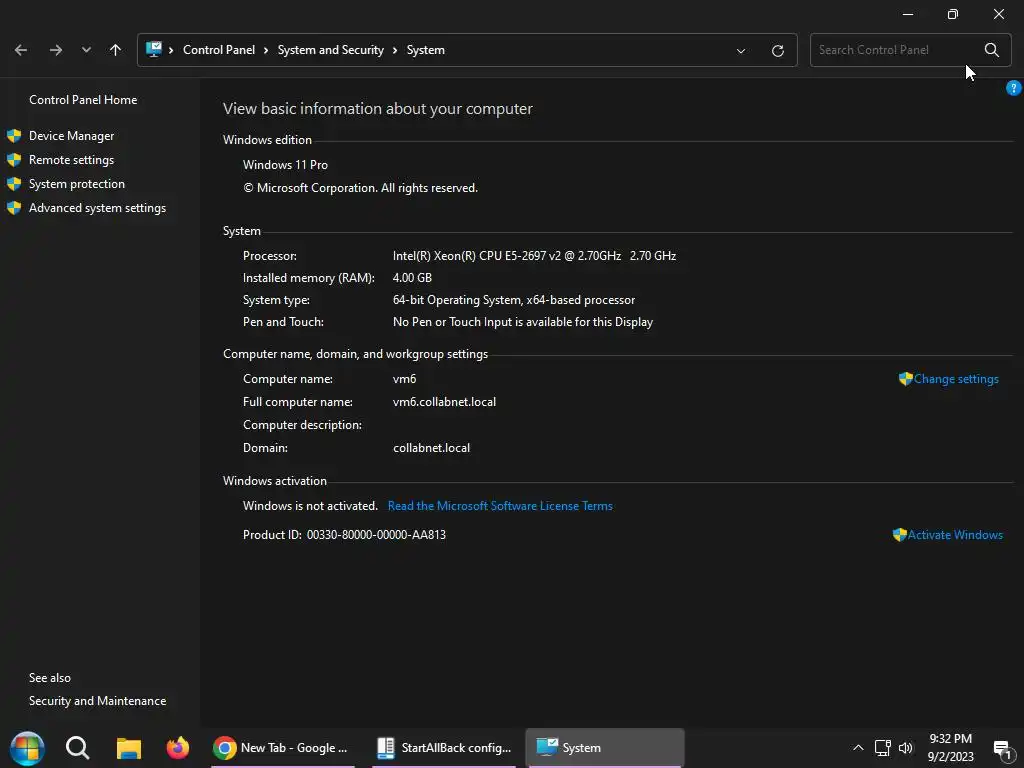Image resolution: width=1024 pixels, height=768 pixels.
Task: Click Change settings for computer name
Action: click(956, 379)
